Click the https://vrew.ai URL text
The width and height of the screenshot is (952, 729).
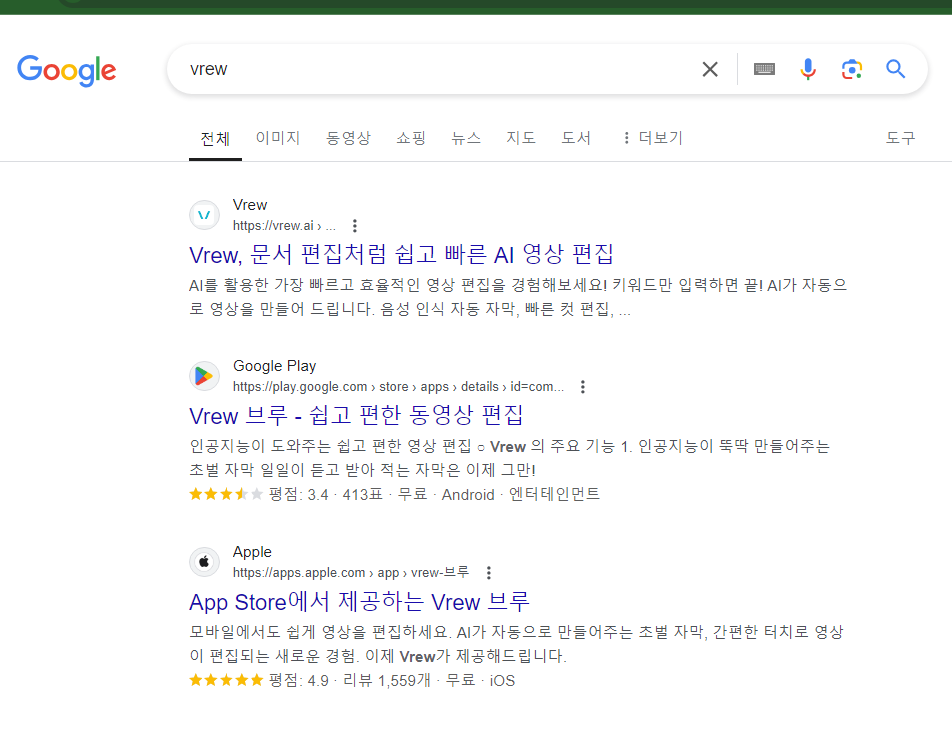point(284,226)
